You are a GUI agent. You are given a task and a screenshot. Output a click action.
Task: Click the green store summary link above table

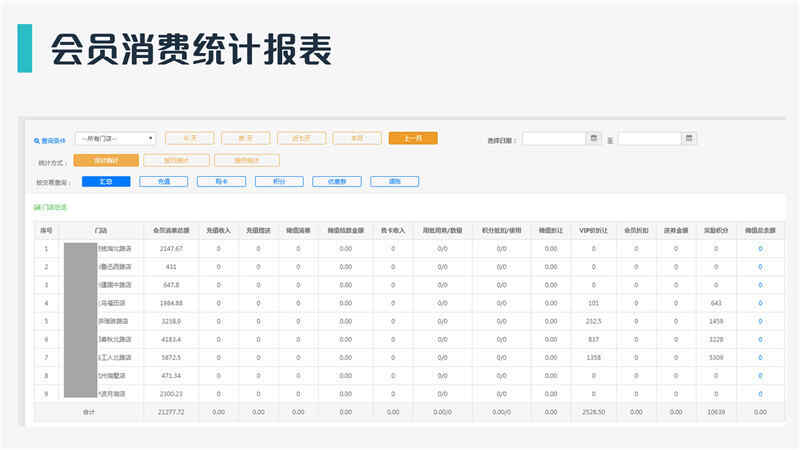tap(51, 208)
